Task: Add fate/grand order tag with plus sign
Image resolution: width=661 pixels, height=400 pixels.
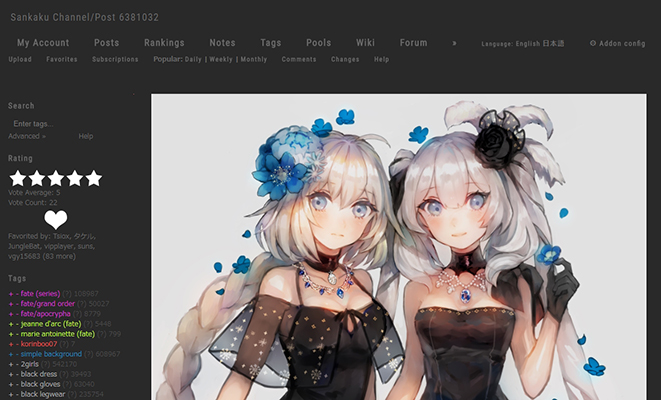Action: [11, 304]
